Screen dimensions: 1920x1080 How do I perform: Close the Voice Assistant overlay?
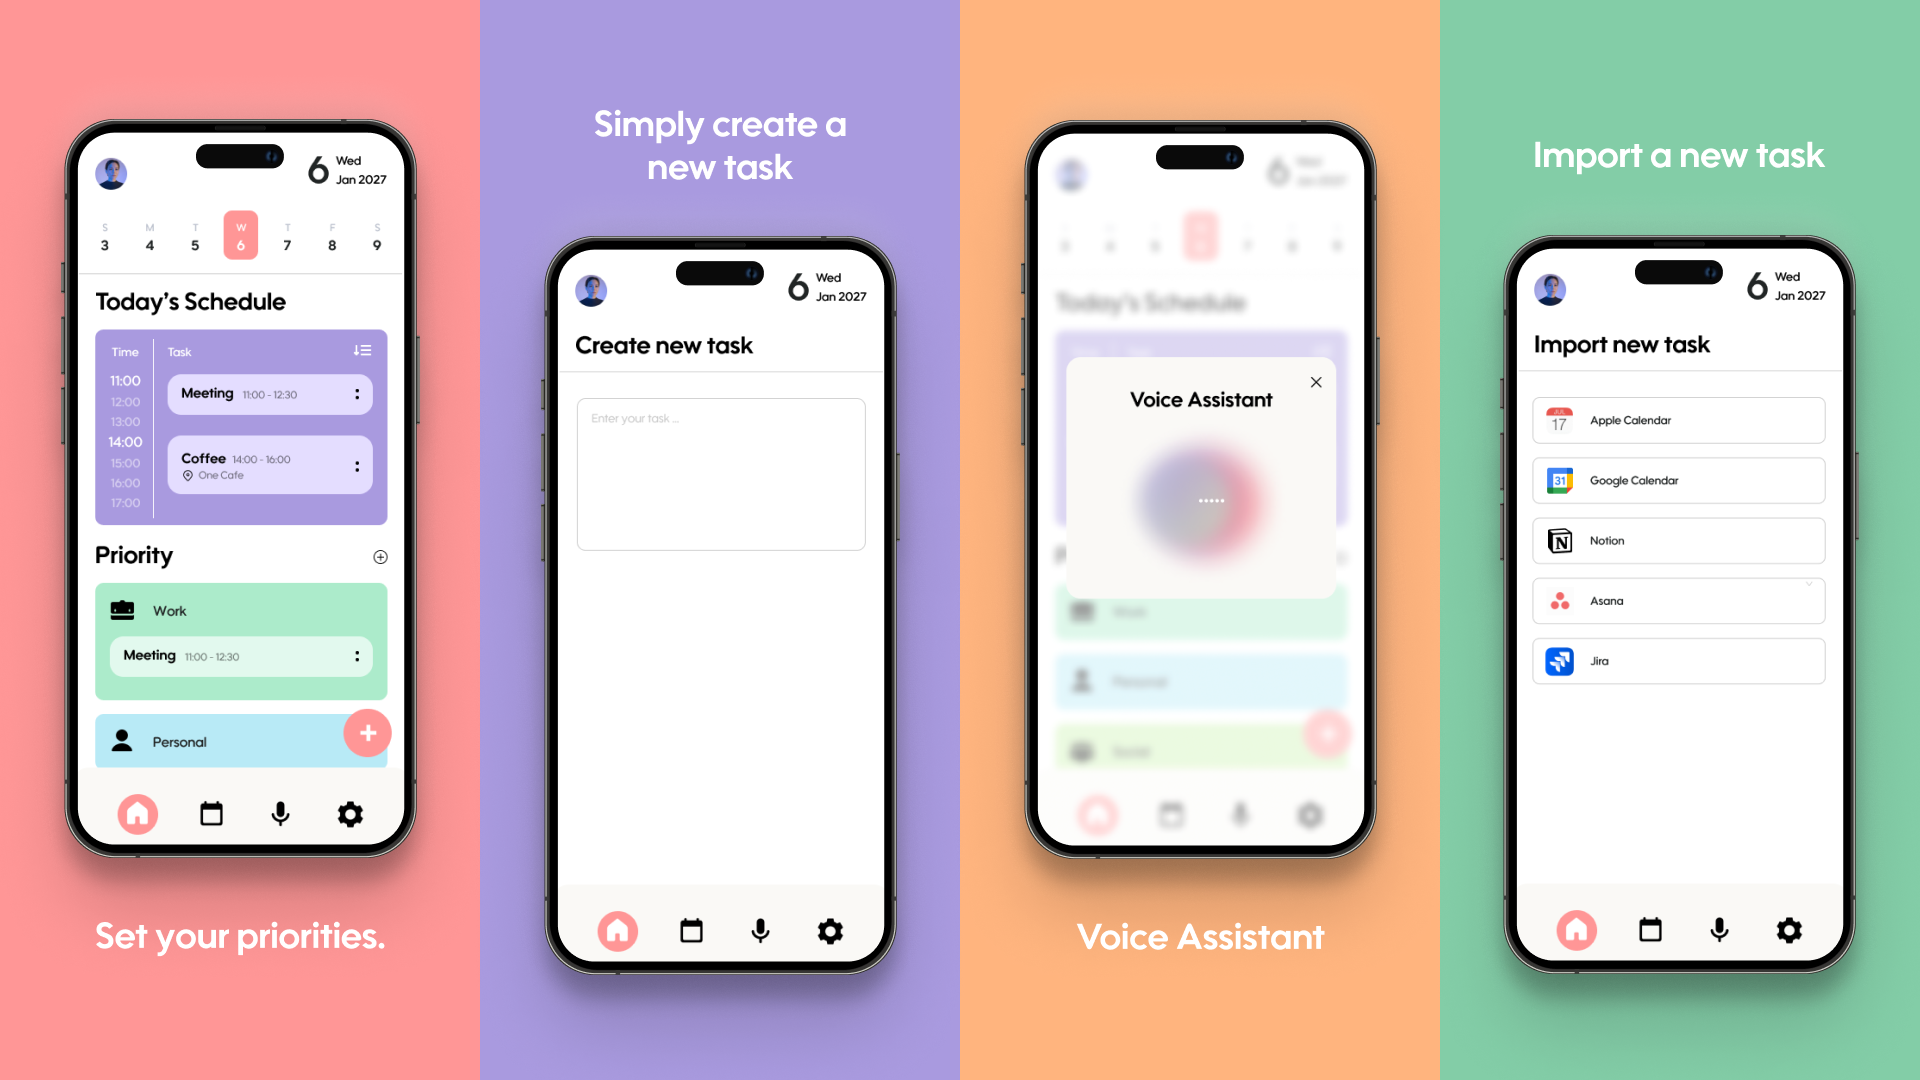coord(1315,382)
